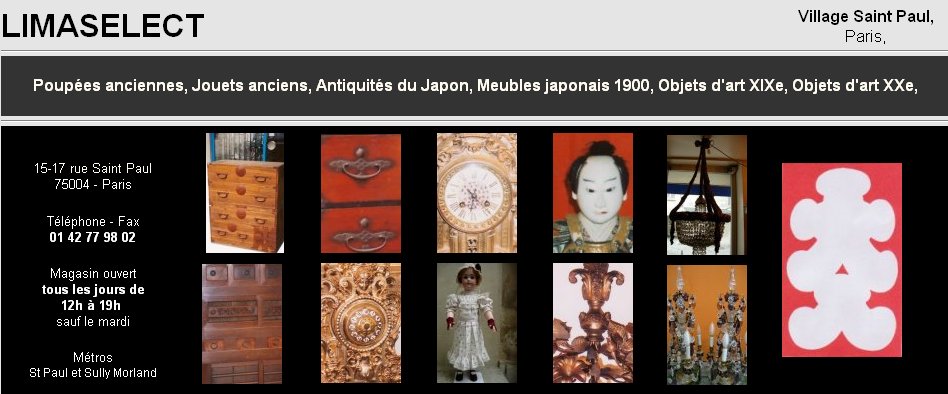Click the crystal candelabra pair image
Viewport: 948px width, 394px height.
point(707,325)
